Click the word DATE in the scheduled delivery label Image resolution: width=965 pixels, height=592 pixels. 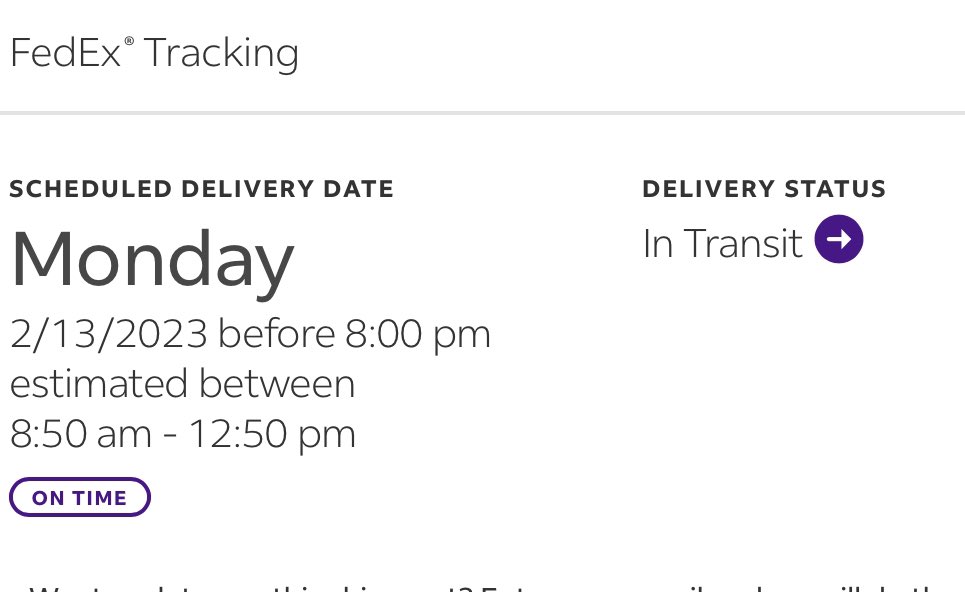click(359, 189)
